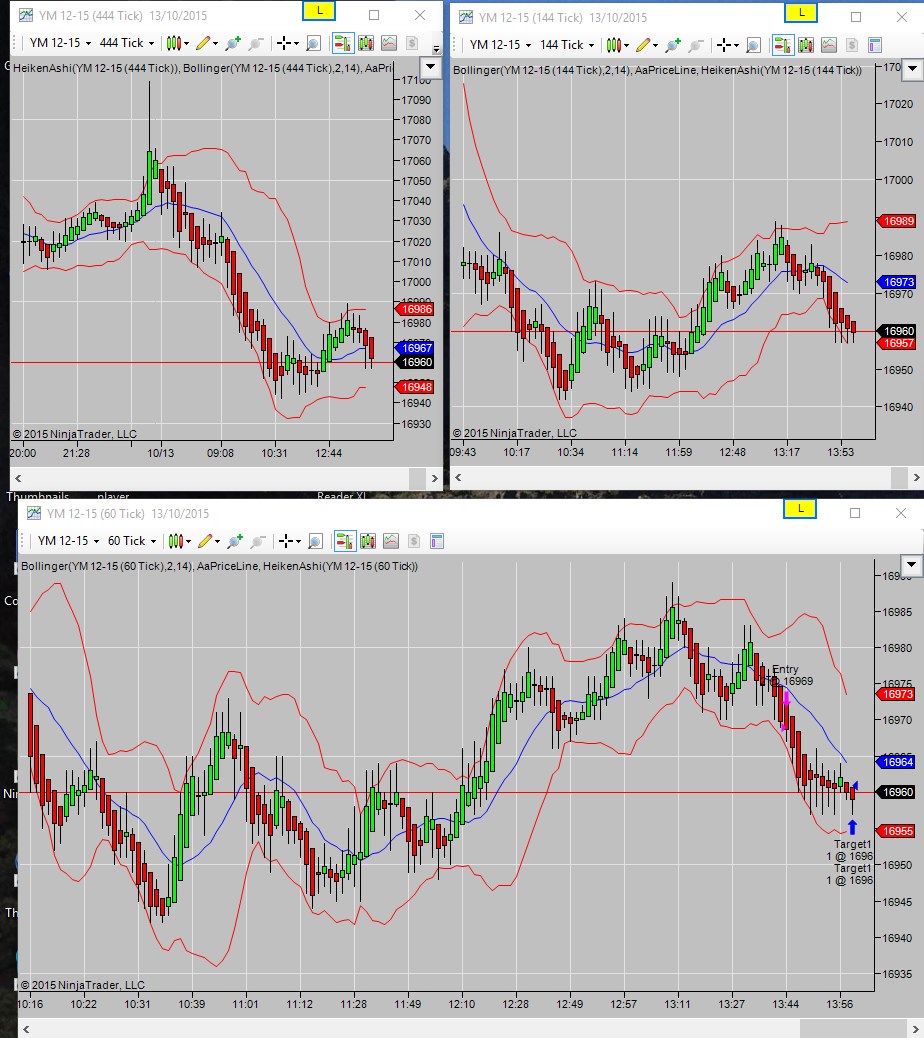Click zoom out icon in 60 Tick window
Image resolution: width=924 pixels, height=1038 pixels.
pyautogui.click(x=257, y=542)
